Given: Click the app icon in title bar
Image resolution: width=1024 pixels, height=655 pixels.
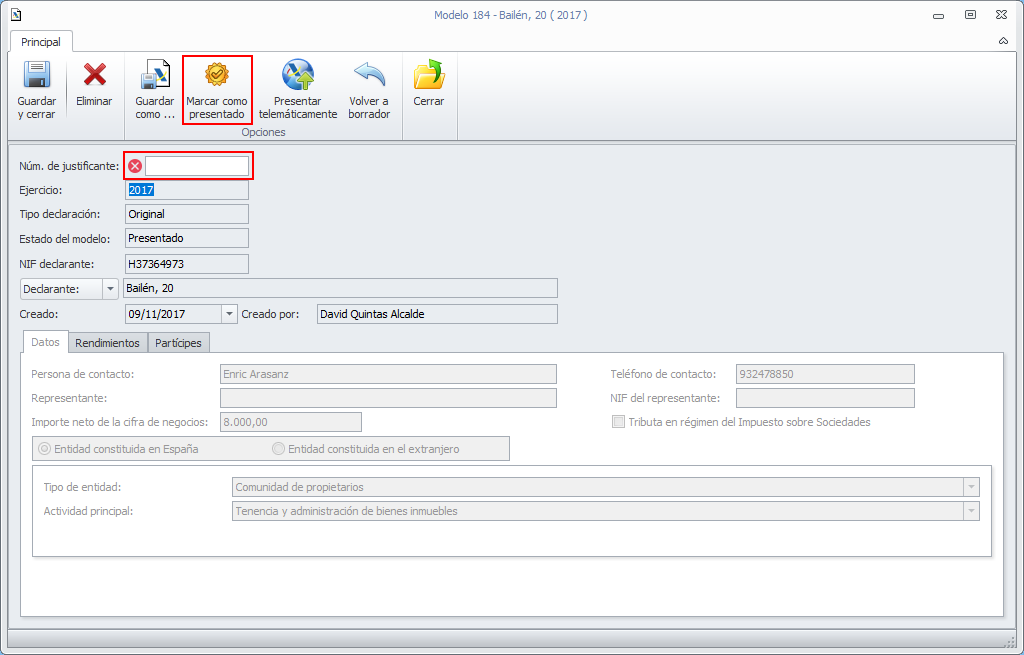Looking at the screenshot, I should click(16, 14).
